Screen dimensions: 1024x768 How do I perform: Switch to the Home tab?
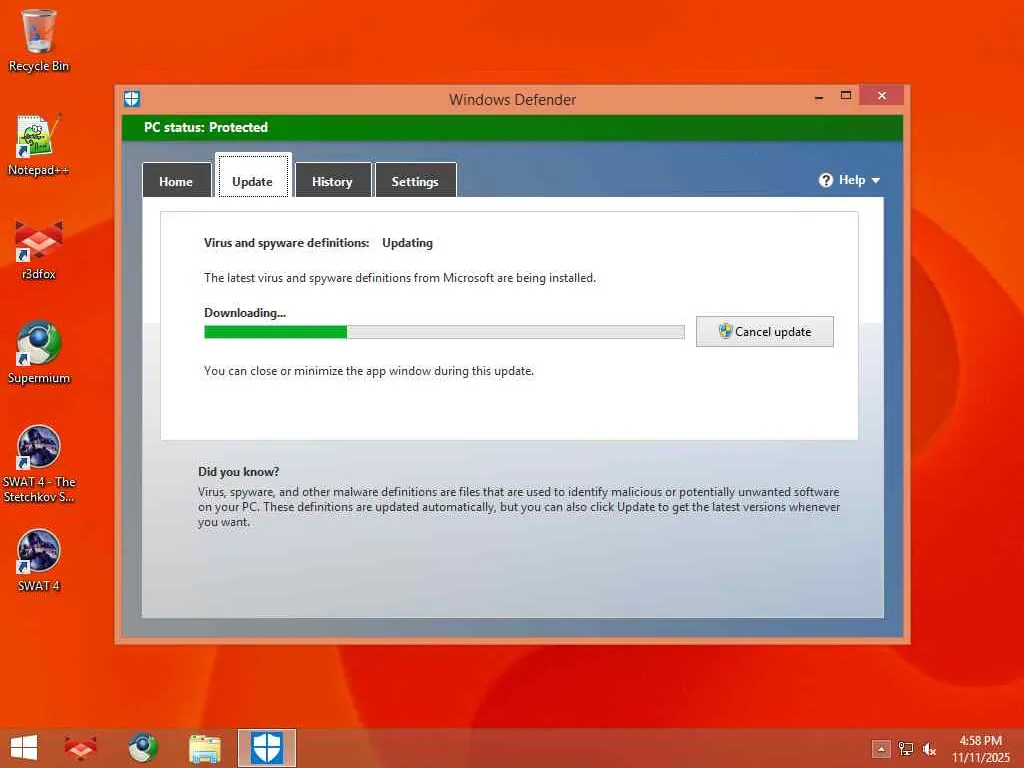(x=176, y=180)
